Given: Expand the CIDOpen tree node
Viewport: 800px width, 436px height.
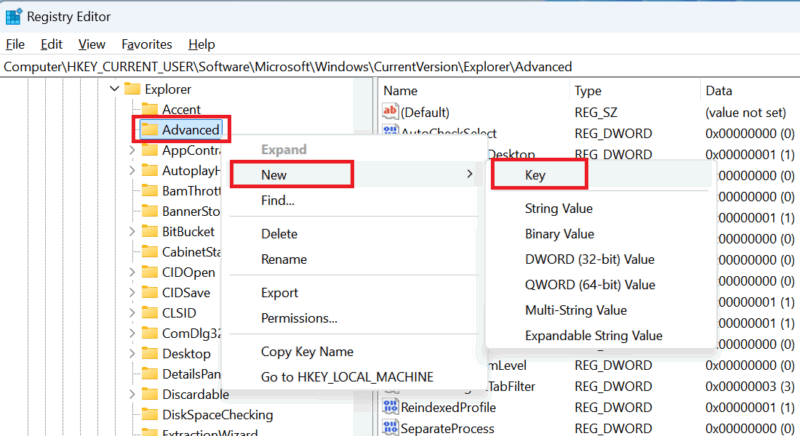Looking at the screenshot, I should 132,272.
